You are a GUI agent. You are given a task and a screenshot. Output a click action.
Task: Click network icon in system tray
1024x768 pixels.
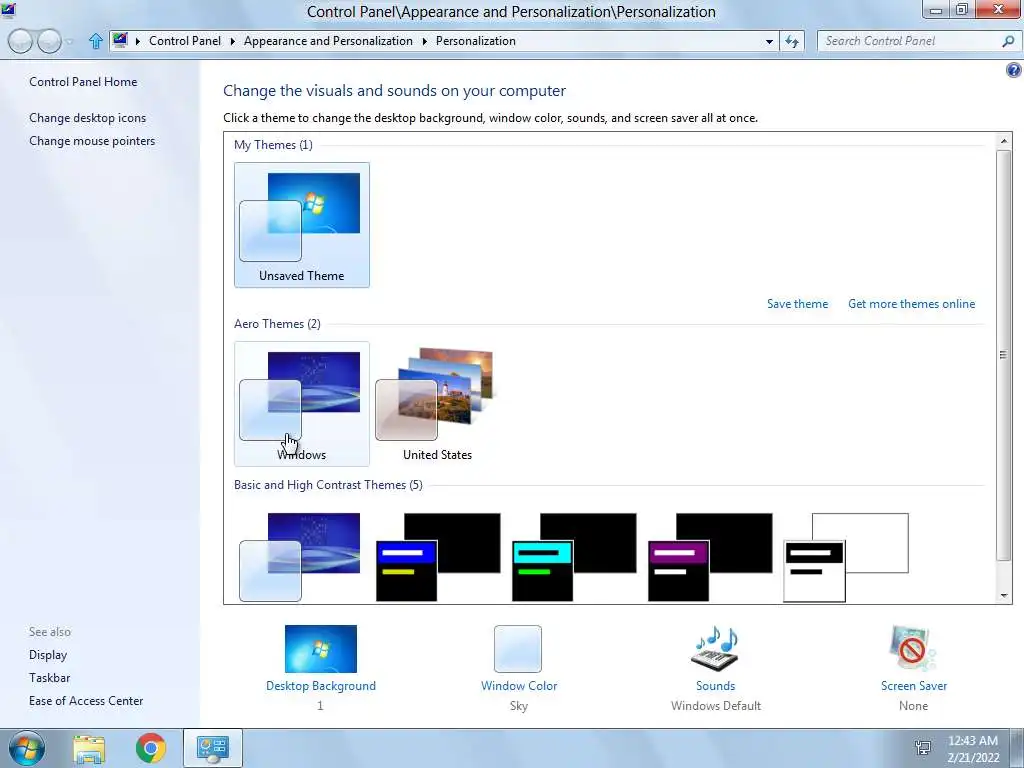(923, 748)
